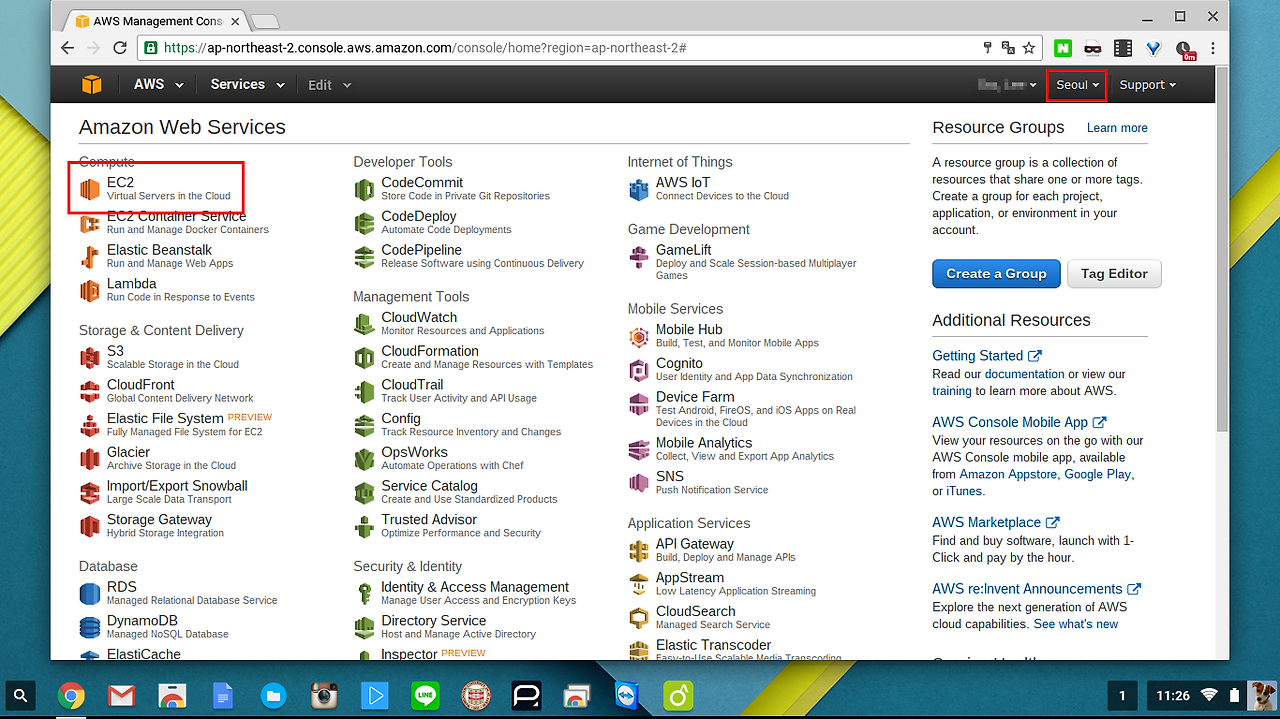Click the EC2 Container Service icon
The width and height of the screenshot is (1280, 719).
(x=90, y=223)
